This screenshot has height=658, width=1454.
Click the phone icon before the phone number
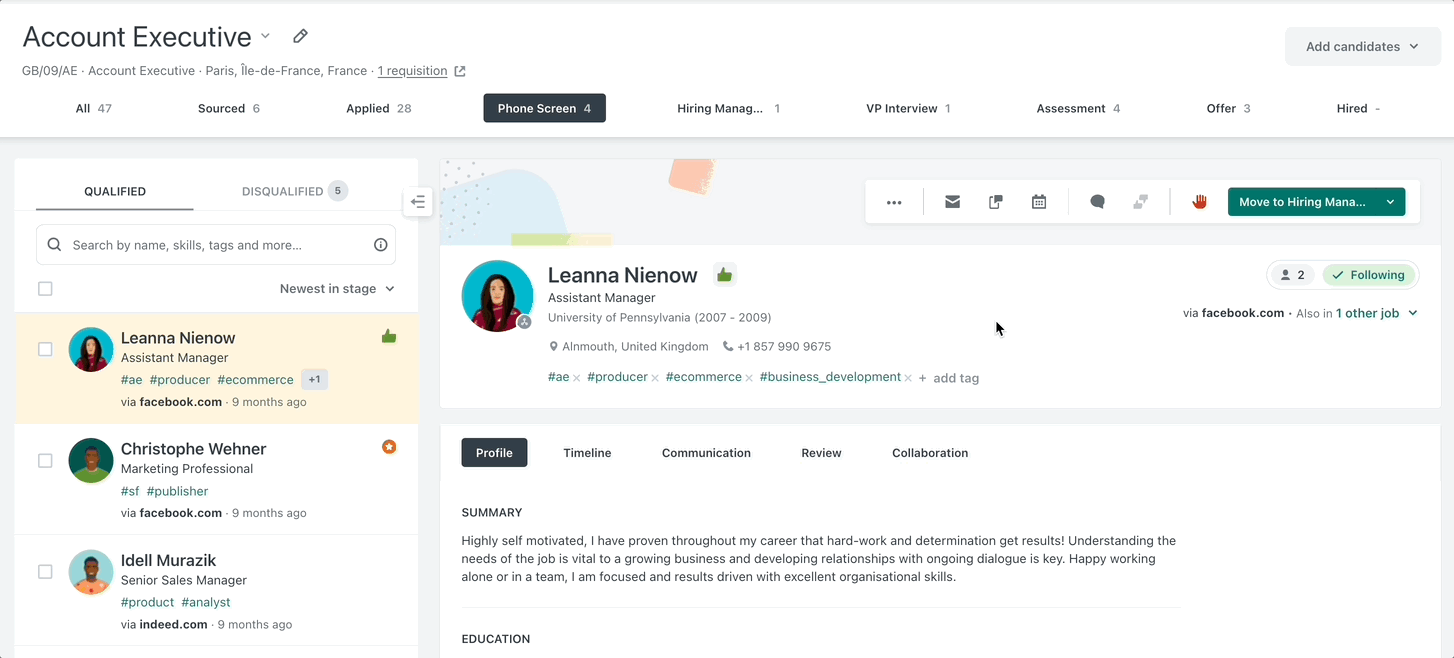[729, 347]
